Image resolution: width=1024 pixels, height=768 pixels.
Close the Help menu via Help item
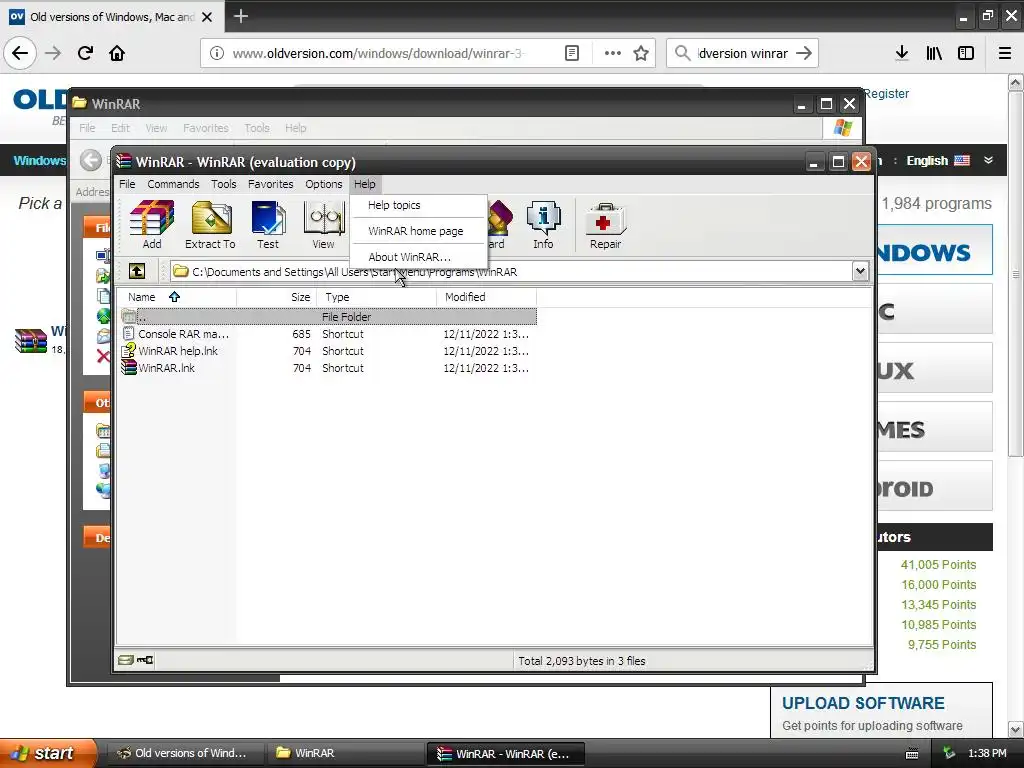point(364,184)
